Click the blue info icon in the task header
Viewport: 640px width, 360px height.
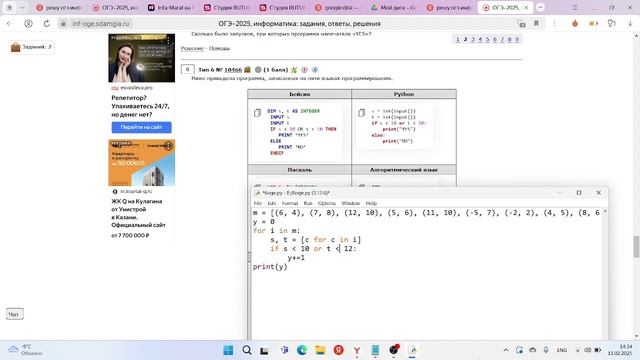[315, 70]
